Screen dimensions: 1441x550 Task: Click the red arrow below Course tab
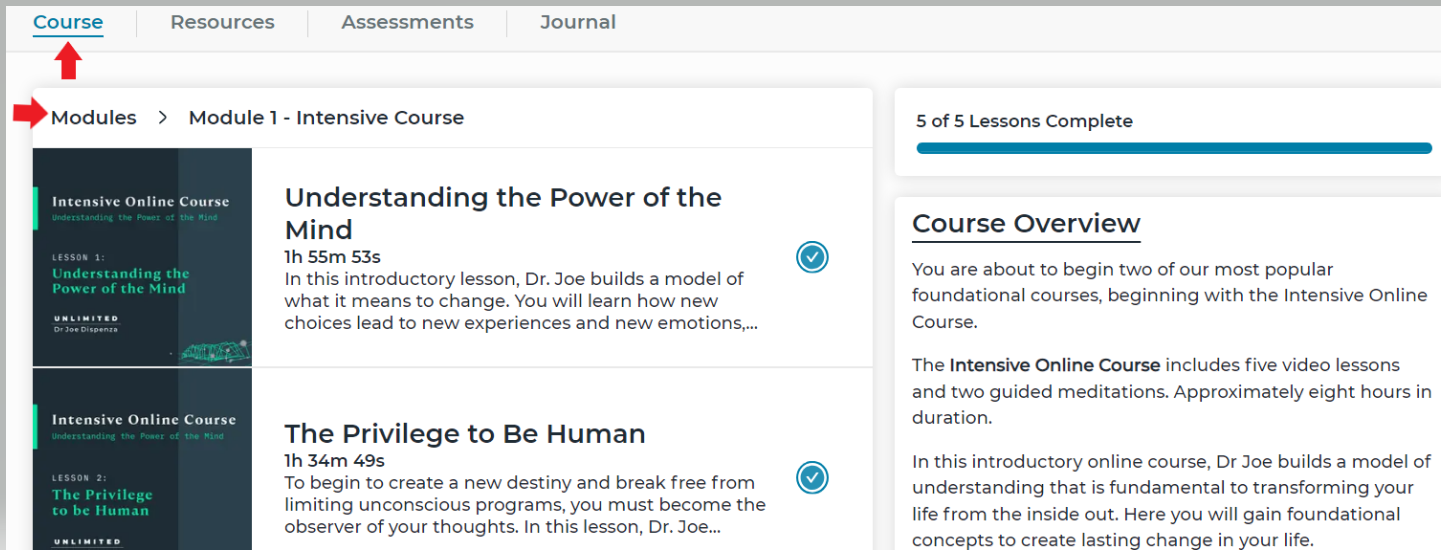pos(68,62)
